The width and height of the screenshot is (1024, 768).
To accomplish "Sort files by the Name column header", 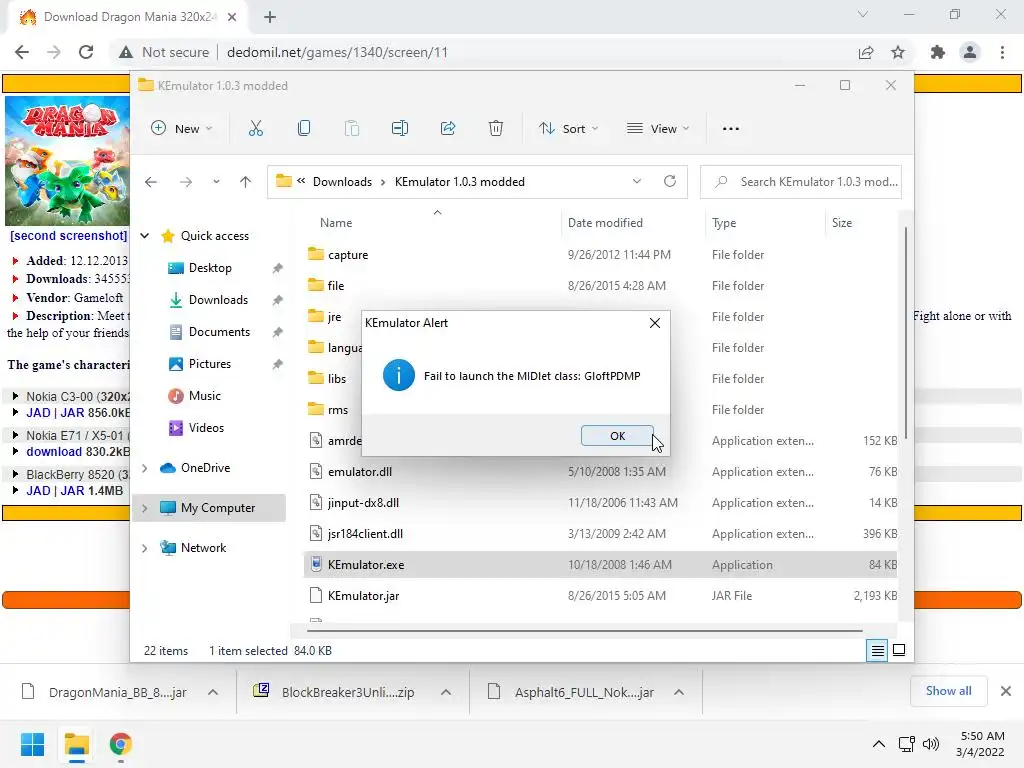I will [x=336, y=223].
